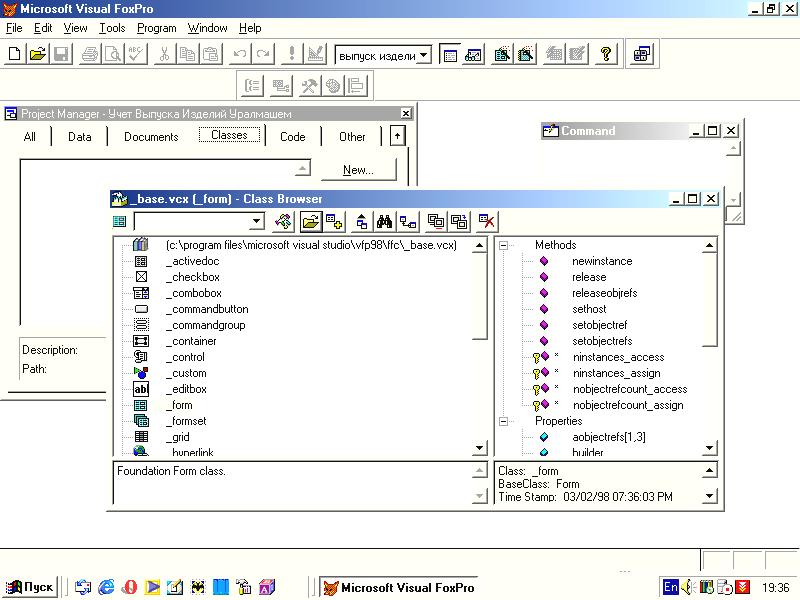800x600 pixels.
Task: Click the Spelling check toolbar icon
Action: 136,54
